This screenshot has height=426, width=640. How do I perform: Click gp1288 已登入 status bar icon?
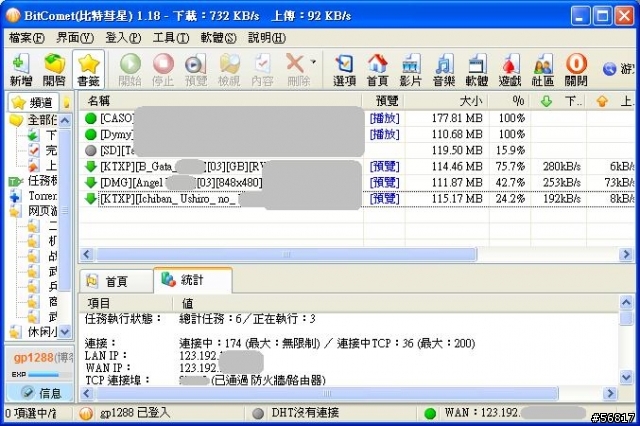point(86,413)
